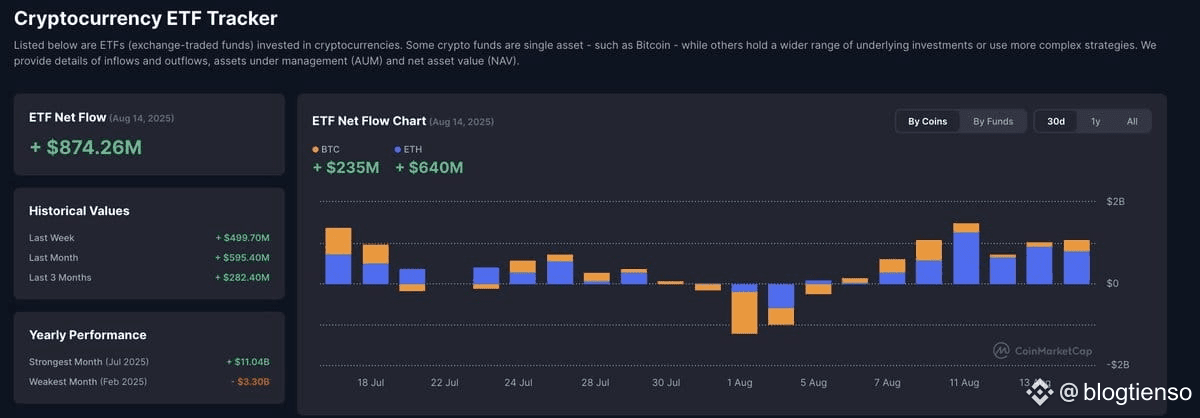The image size is (1200, 418).
Task: Click the +$640M ETH flow figure
Action: (x=429, y=168)
